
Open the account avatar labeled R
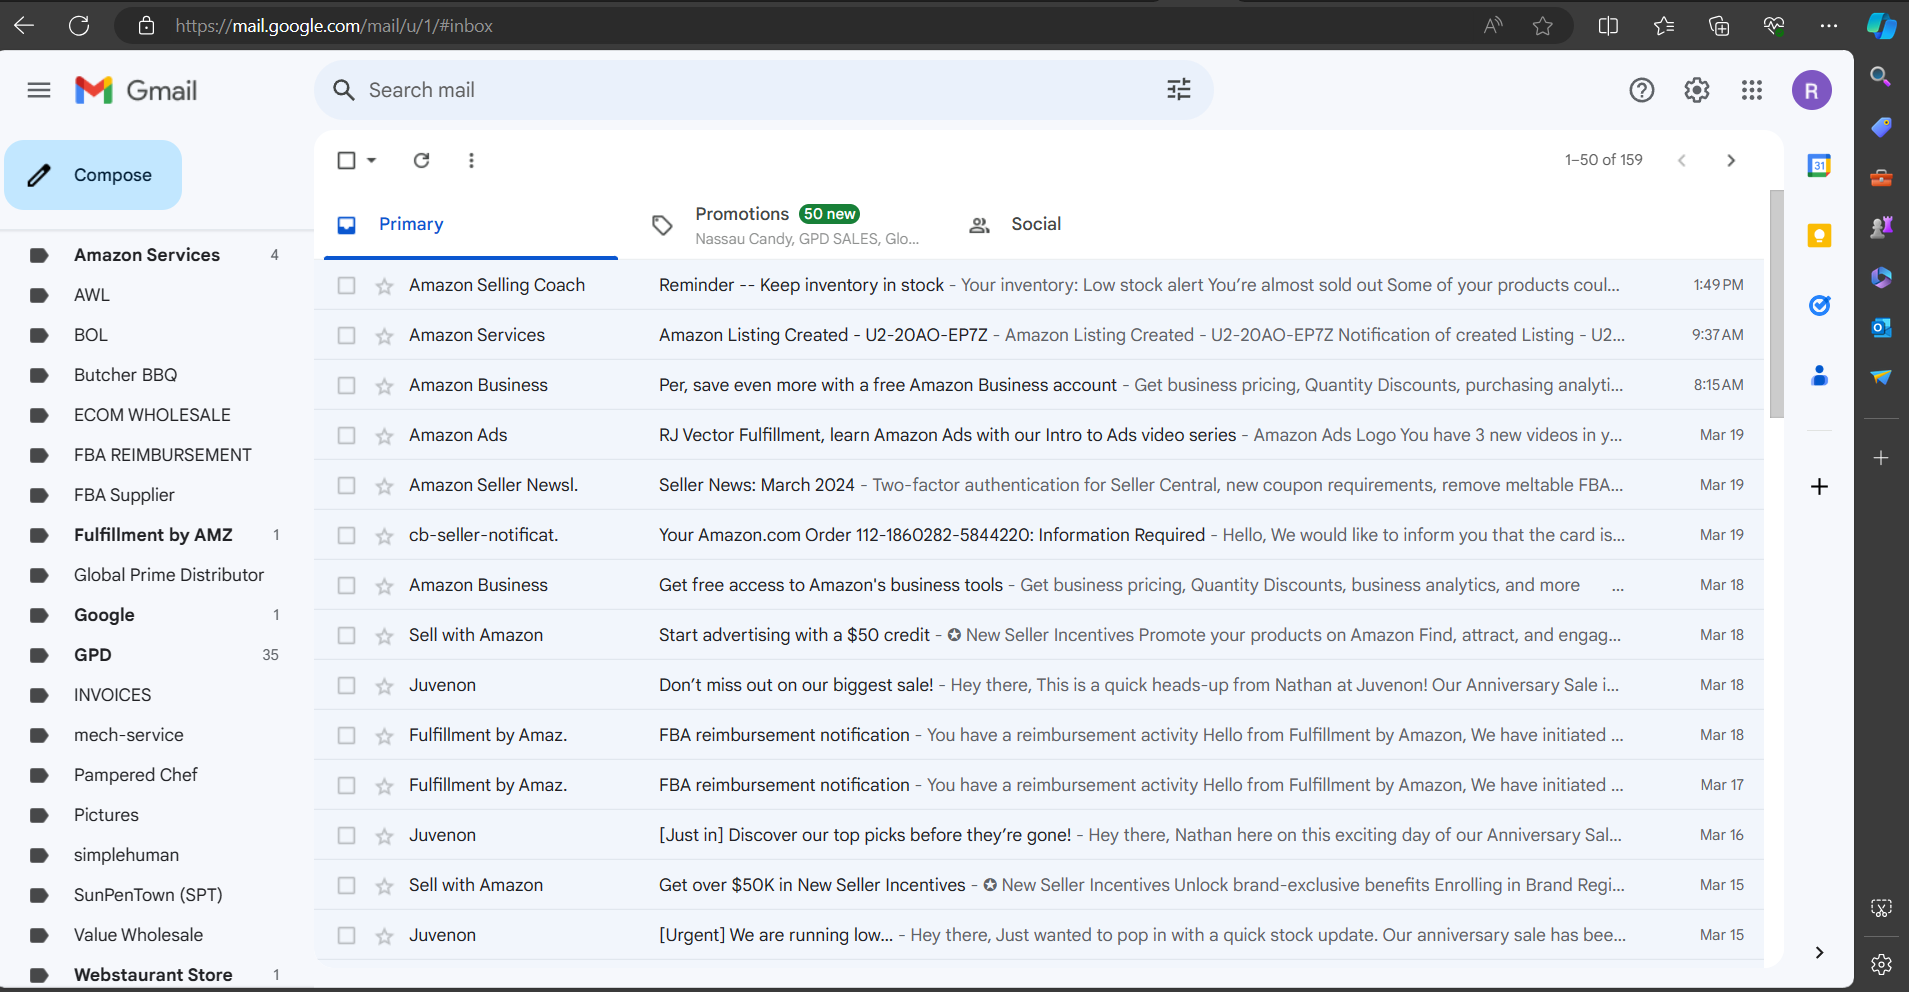pos(1812,91)
